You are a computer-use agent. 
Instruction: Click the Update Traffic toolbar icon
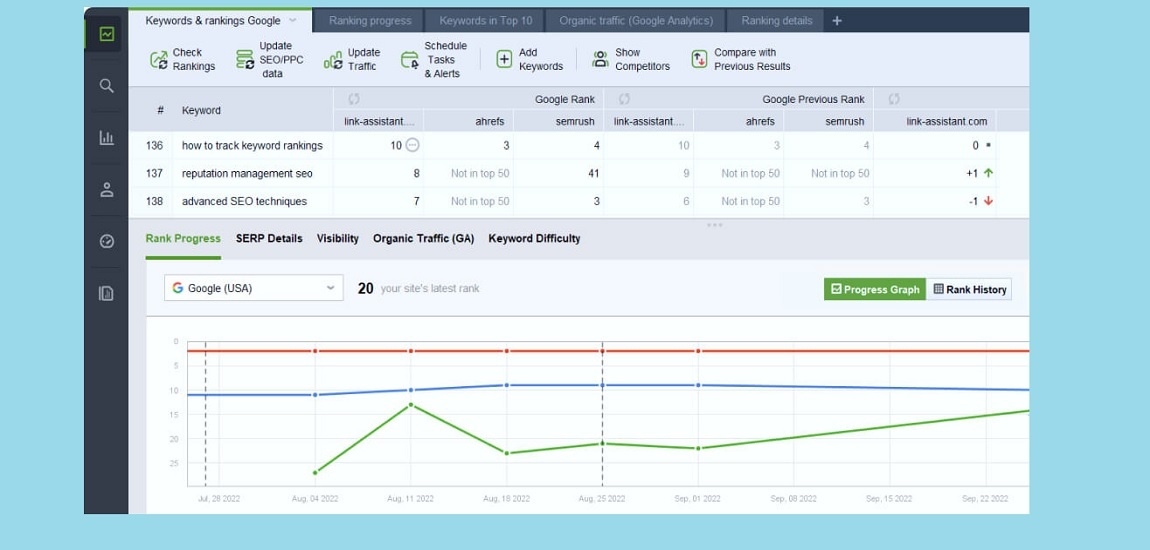[333, 60]
